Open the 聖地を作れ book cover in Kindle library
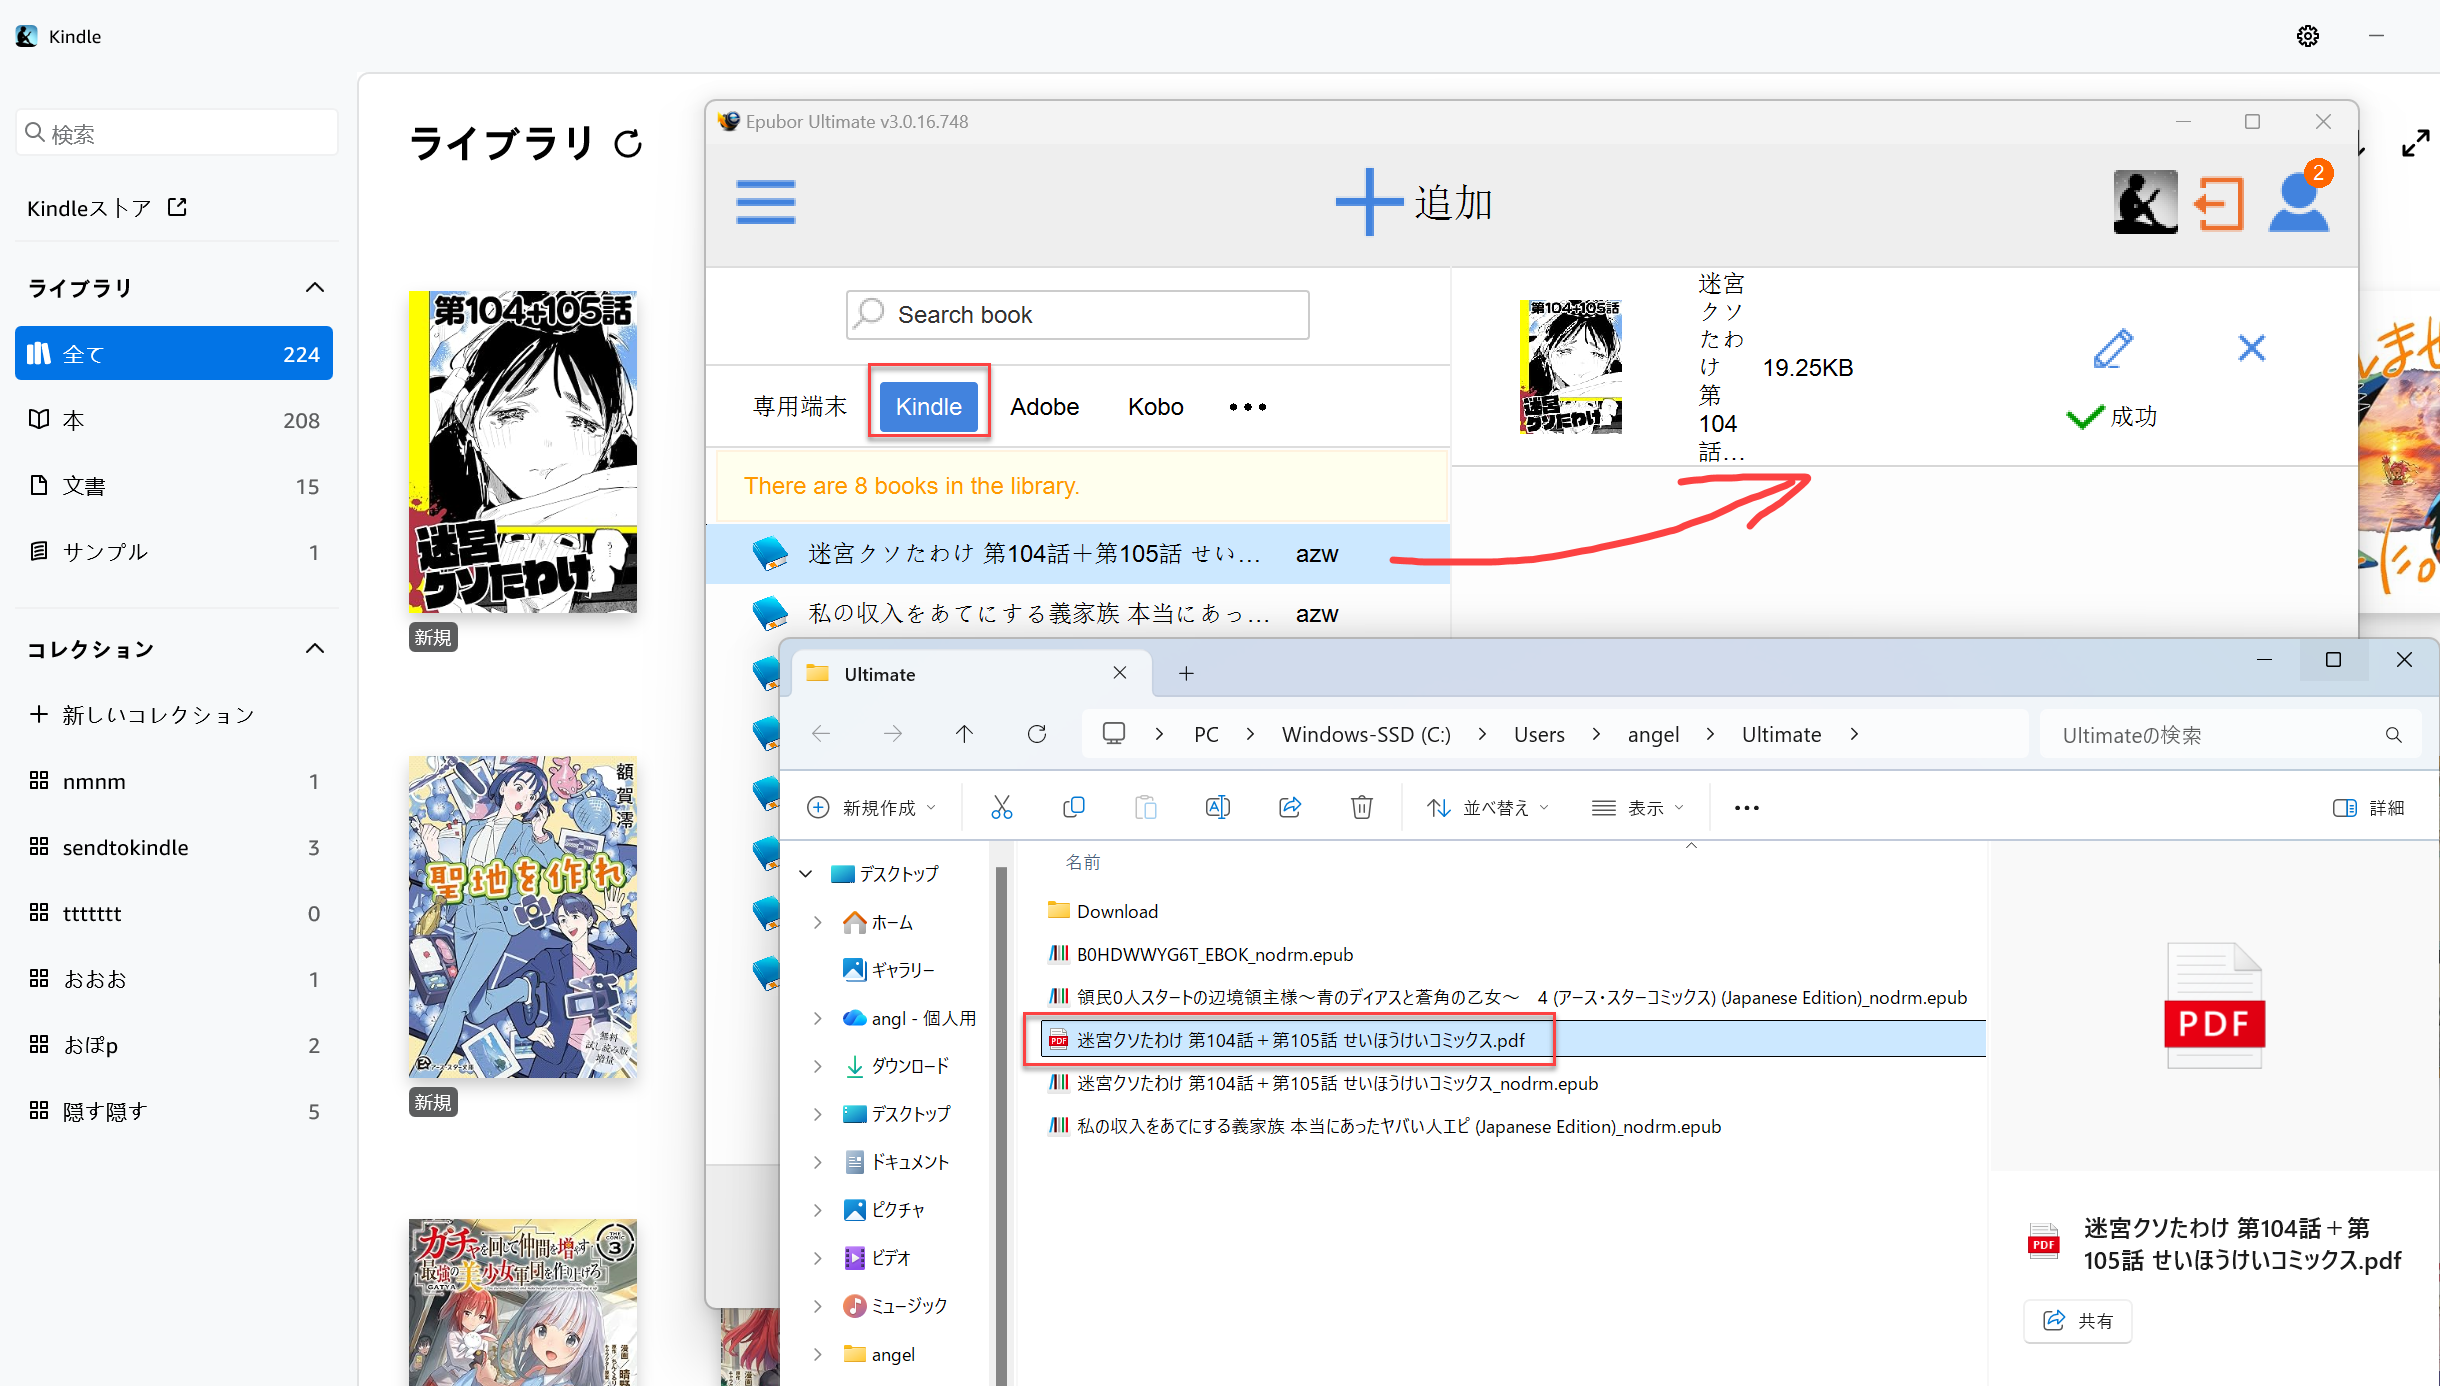The width and height of the screenshot is (2440, 1386). (523, 917)
